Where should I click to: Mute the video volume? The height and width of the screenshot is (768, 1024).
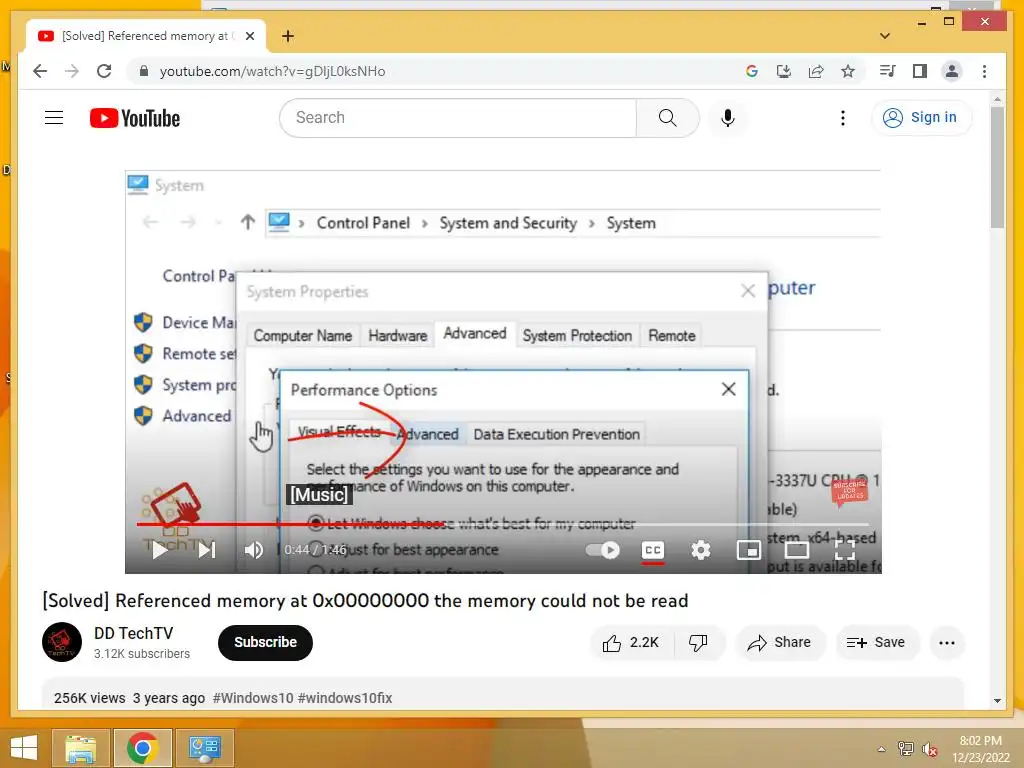(x=253, y=550)
